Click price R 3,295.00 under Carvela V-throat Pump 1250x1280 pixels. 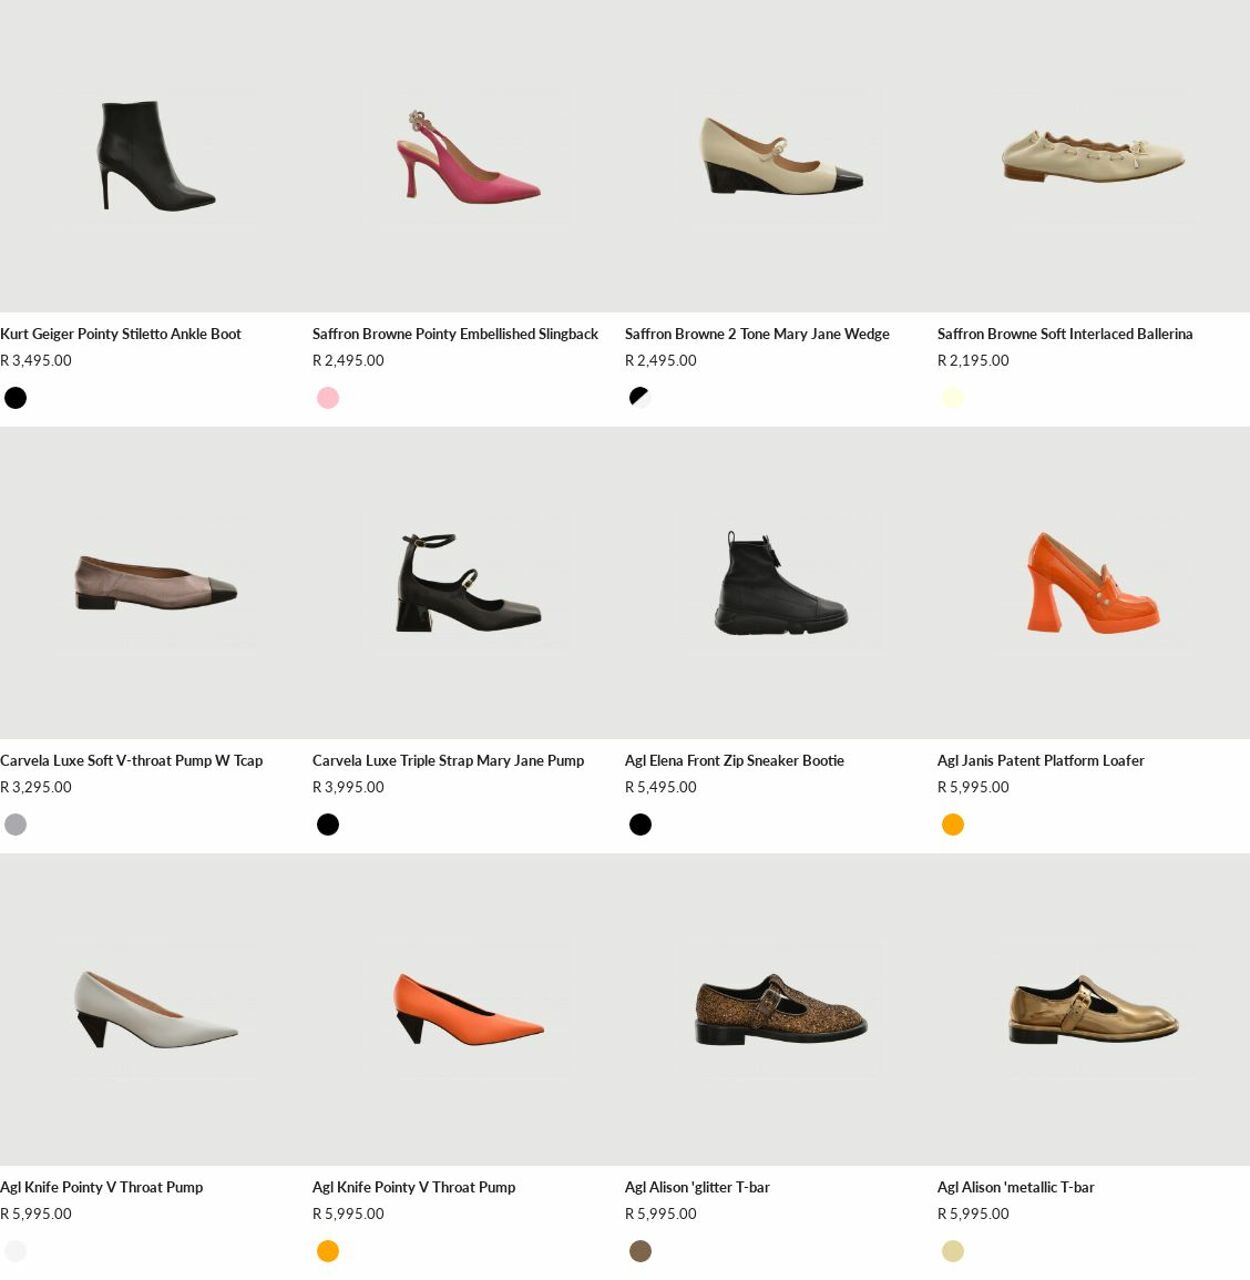(36, 788)
